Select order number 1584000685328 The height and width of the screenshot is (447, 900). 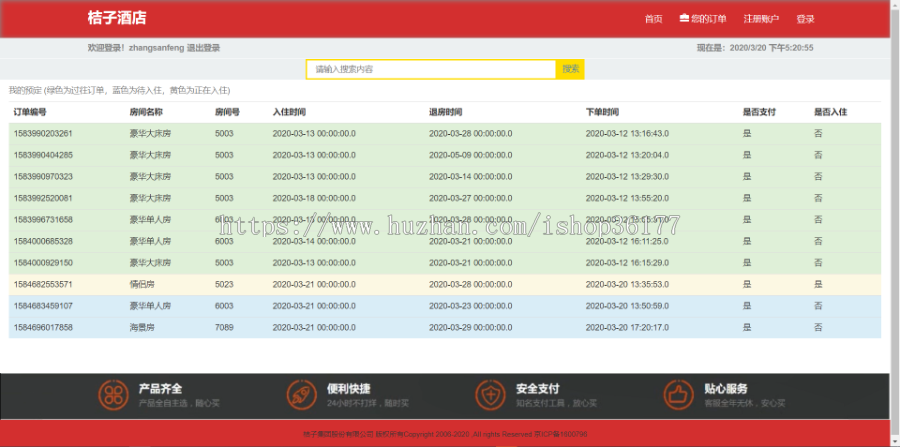[x=43, y=241]
